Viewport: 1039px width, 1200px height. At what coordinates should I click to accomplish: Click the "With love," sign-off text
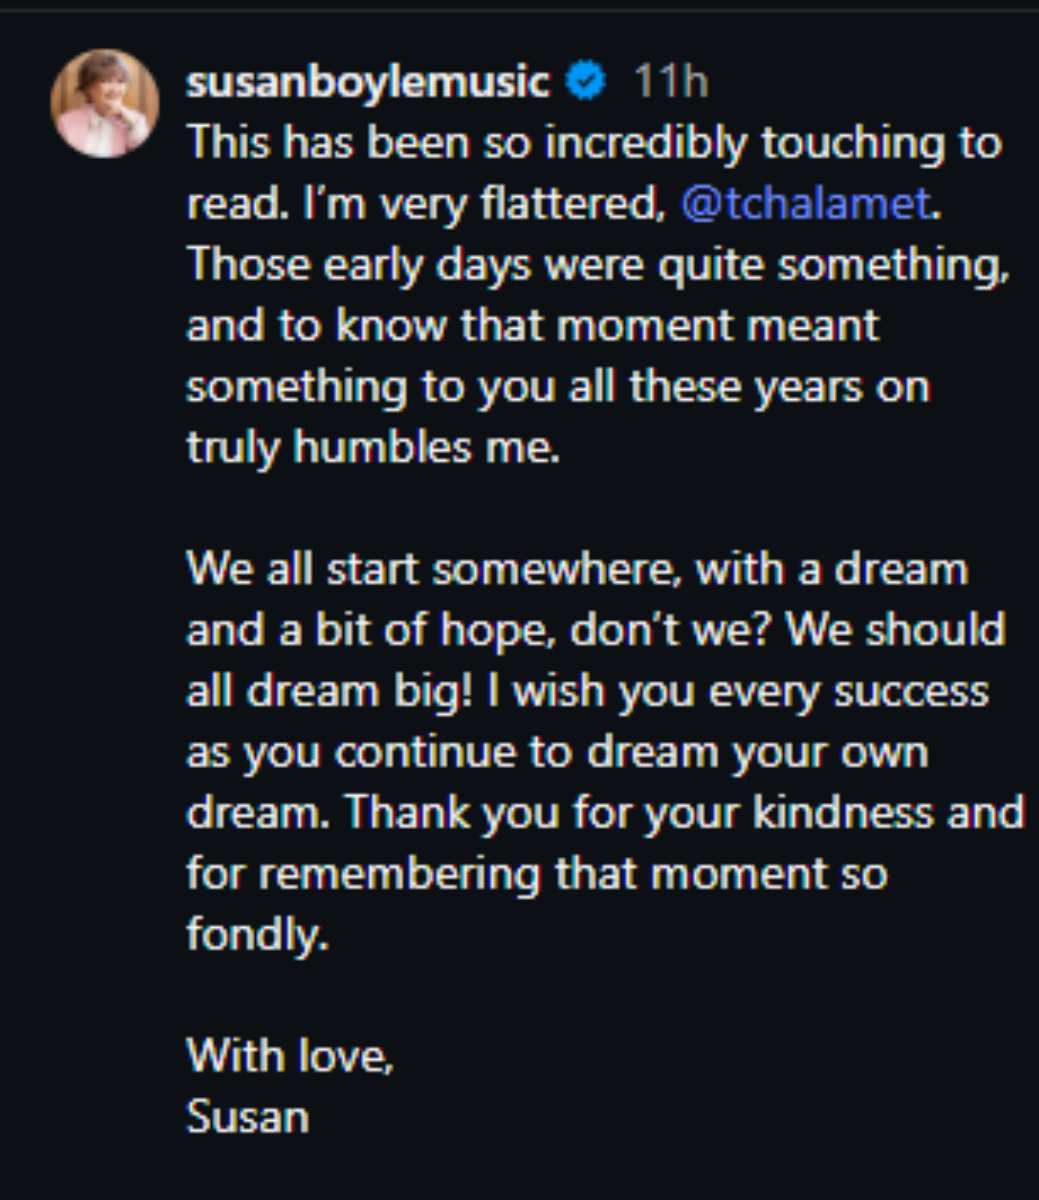pyautogui.click(x=290, y=1056)
